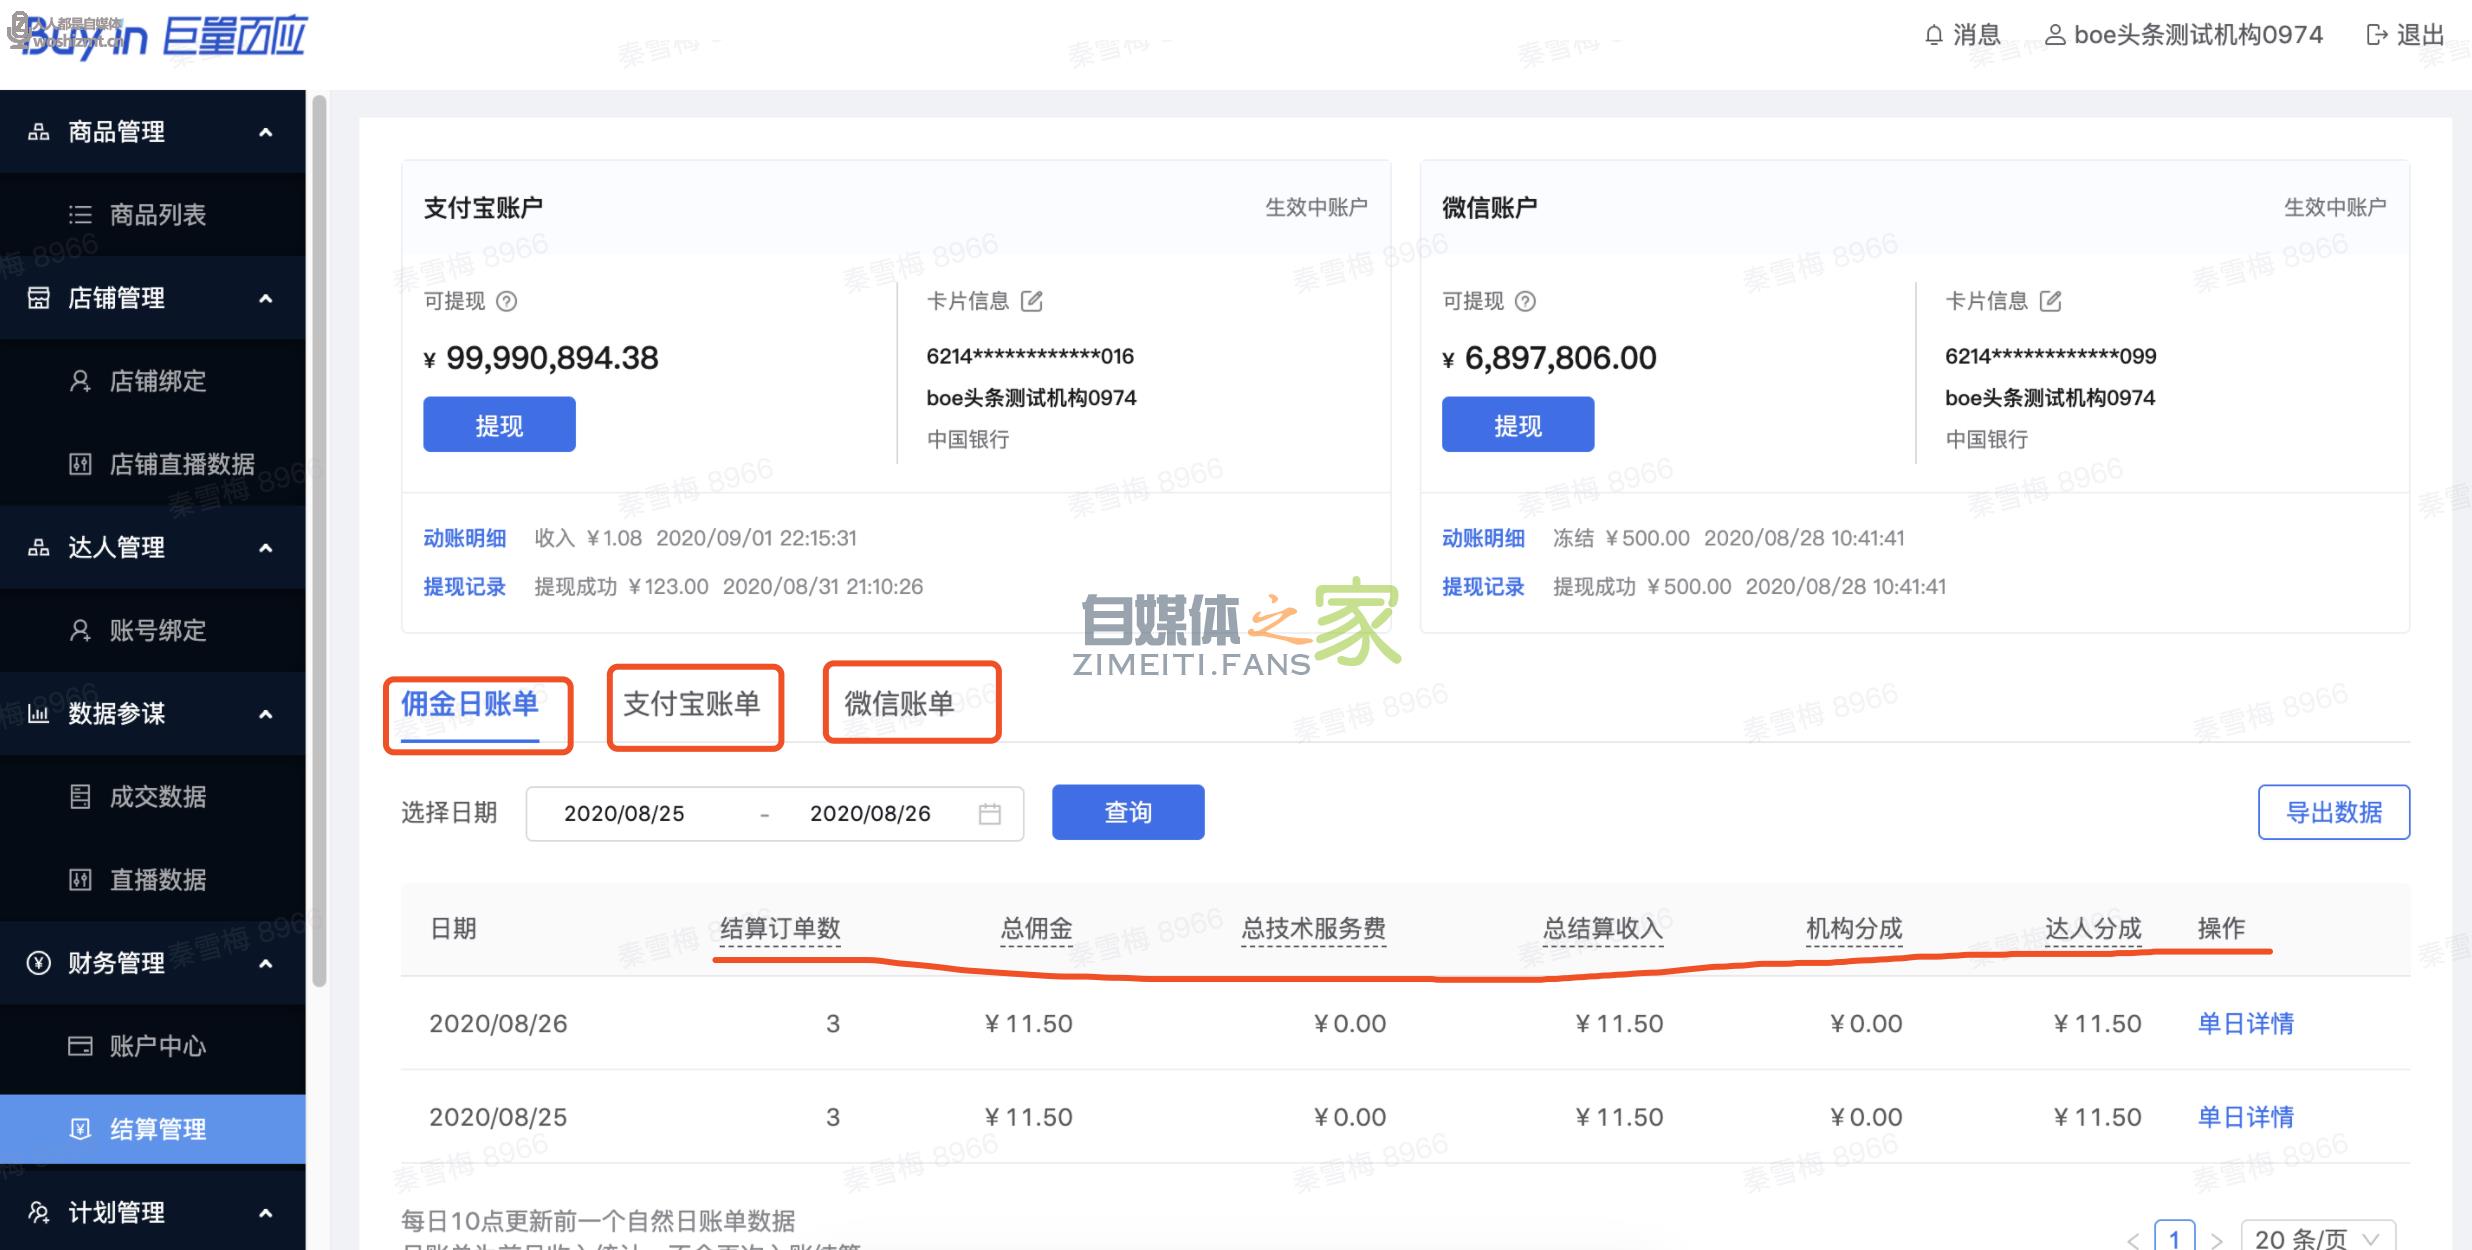Click the edit icon beside Alipay 卡片信息

[x=1032, y=301]
